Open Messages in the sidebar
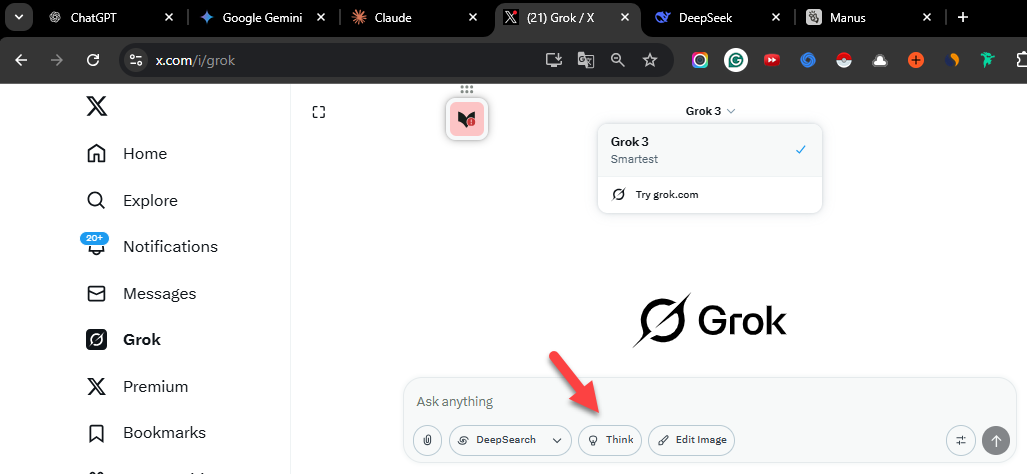The width and height of the screenshot is (1027, 474). [141, 294]
